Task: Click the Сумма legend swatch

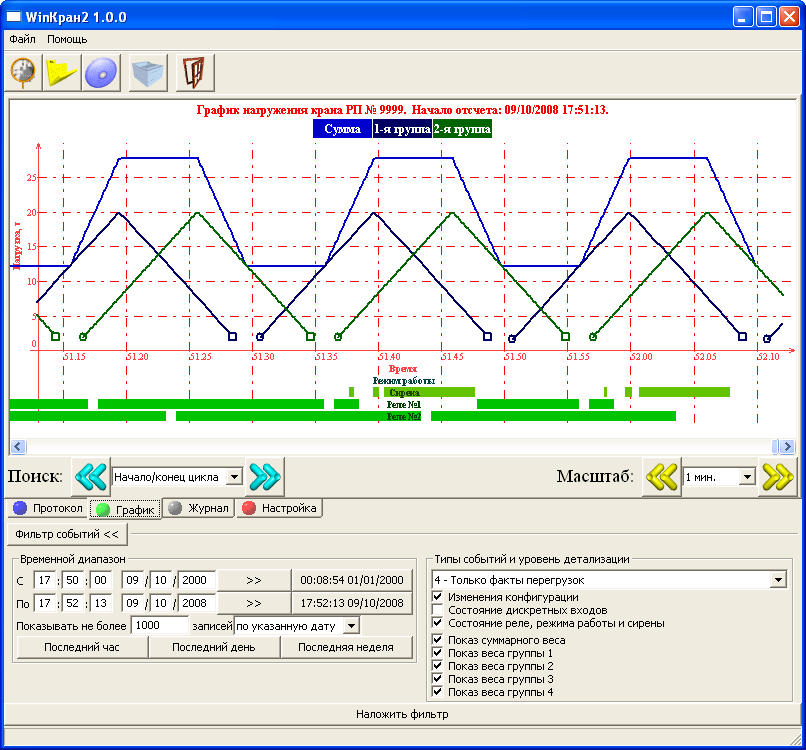Action: point(342,129)
